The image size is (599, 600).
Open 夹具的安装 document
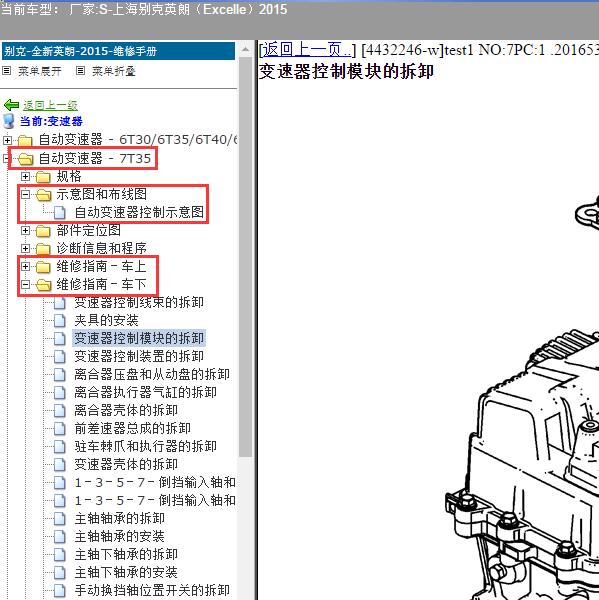click(x=106, y=320)
